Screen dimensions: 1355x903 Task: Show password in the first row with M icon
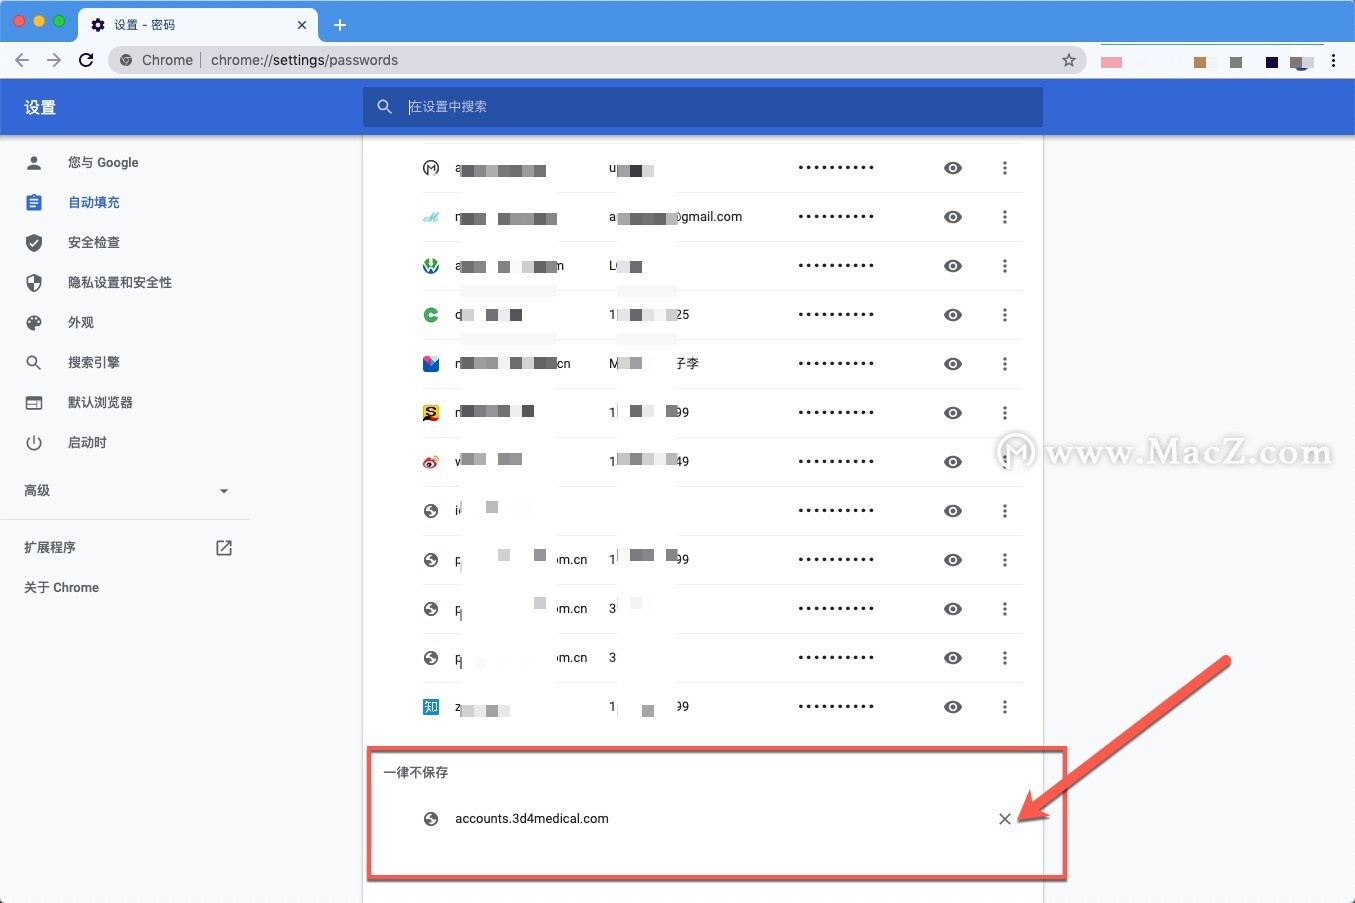coord(953,168)
